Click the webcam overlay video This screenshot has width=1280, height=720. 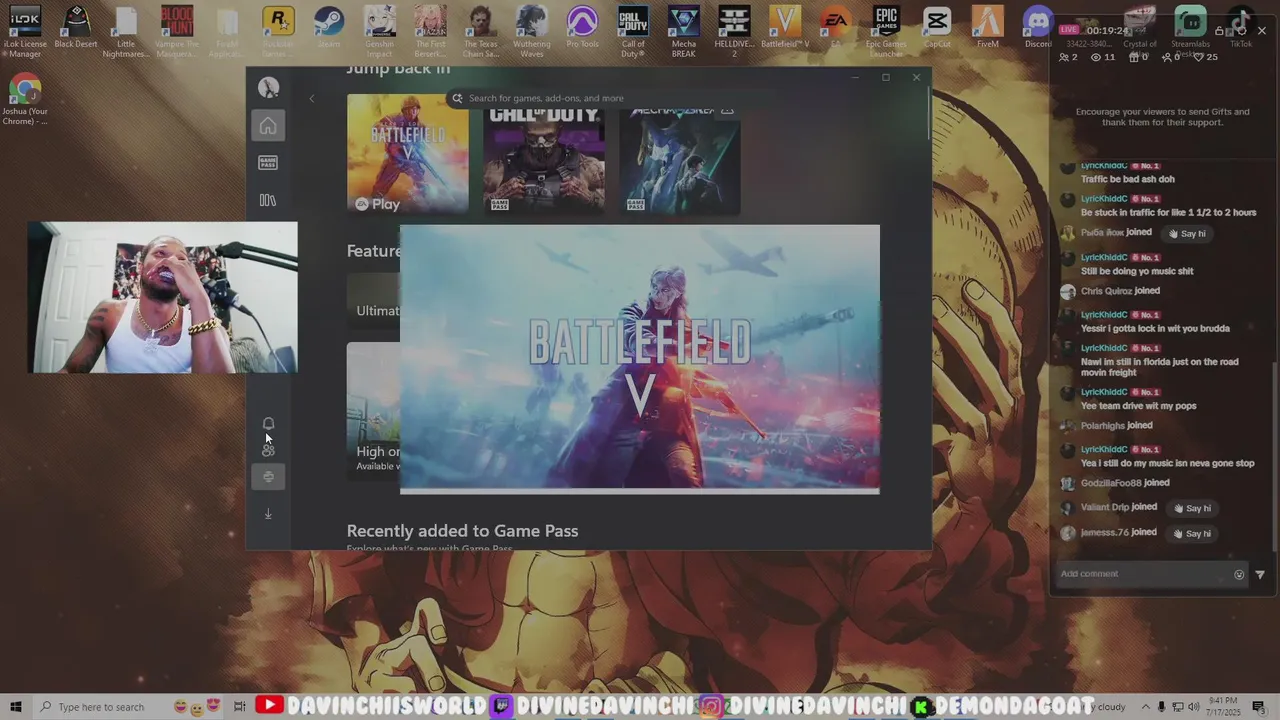162,298
